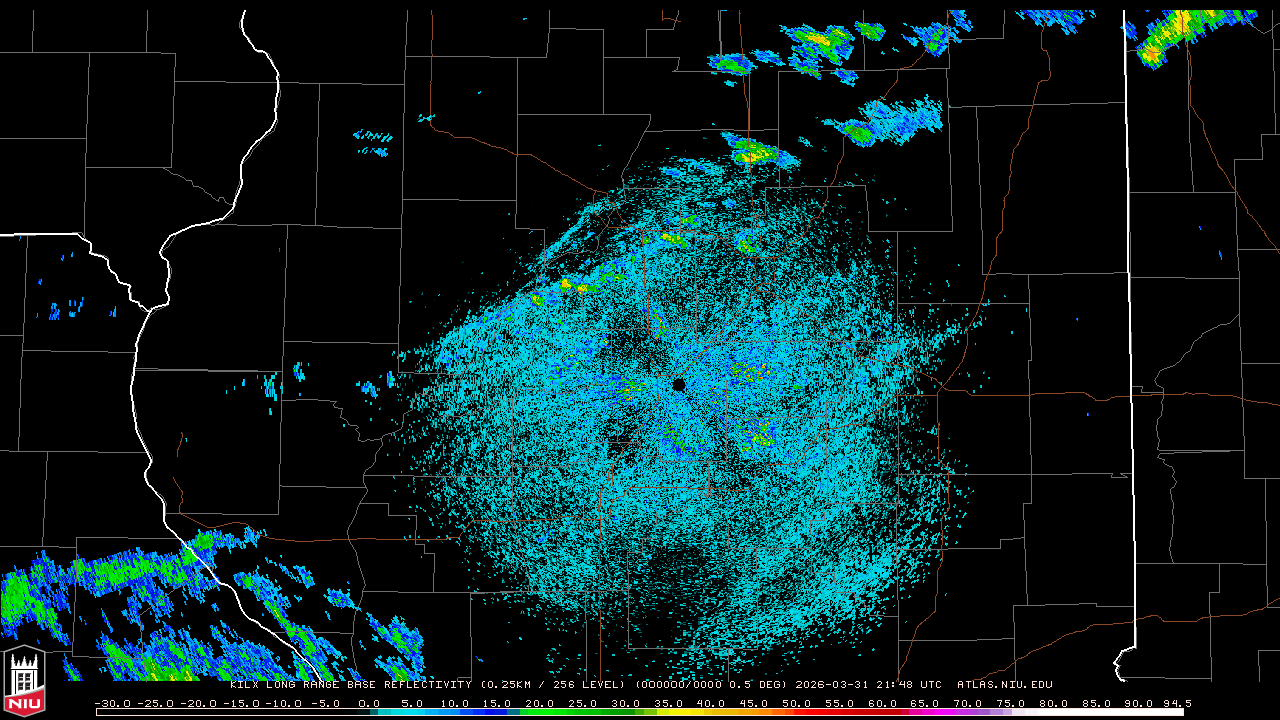Pick the cyan 5.0 dBZ color on scale
Image resolution: width=1280 pixels, height=720 pixels.
click(411, 712)
